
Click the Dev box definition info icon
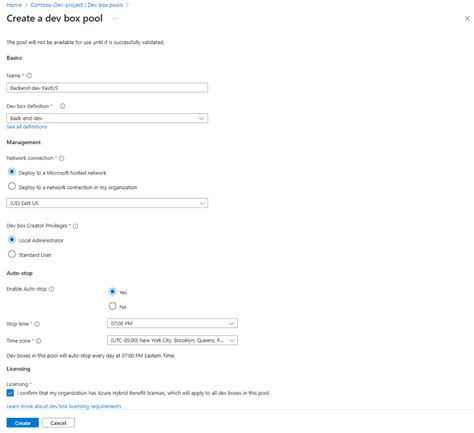click(x=63, y=106)
